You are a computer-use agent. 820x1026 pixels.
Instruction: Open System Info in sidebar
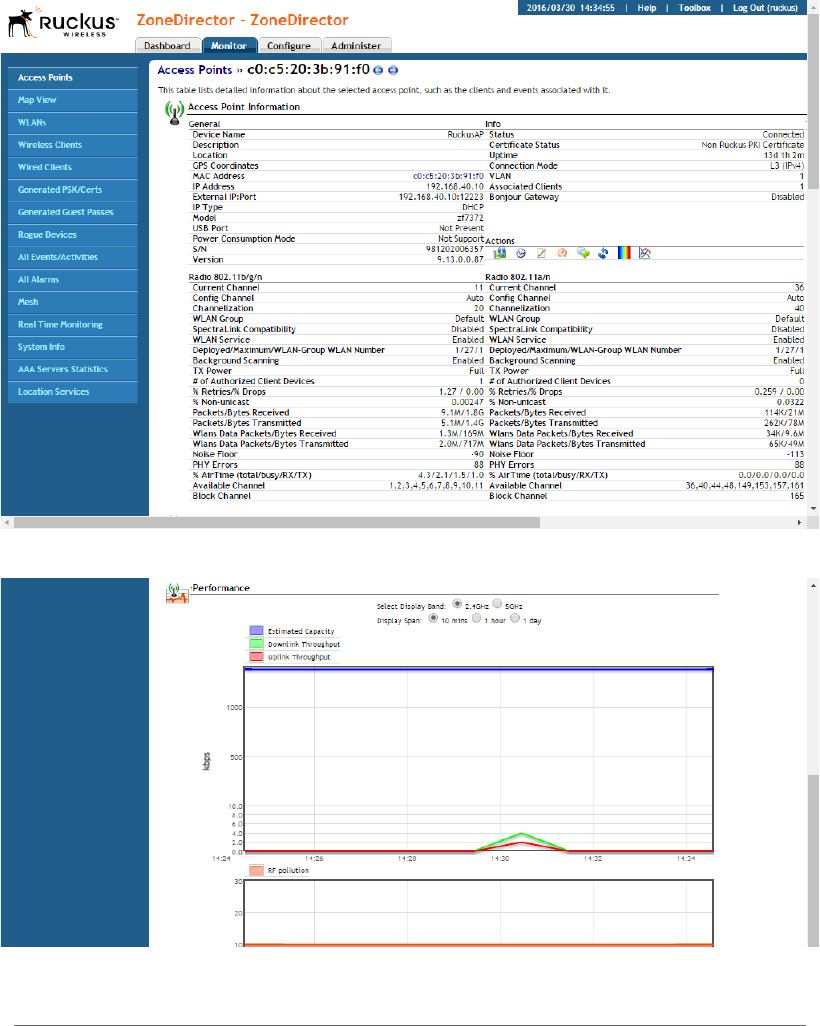[x=73, y=347]
